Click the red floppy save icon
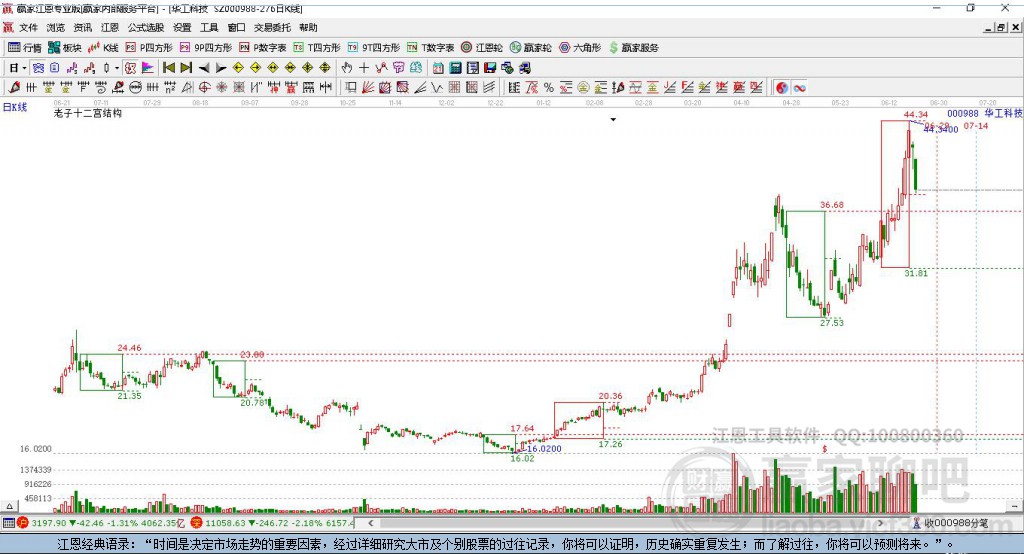Viewport: 1024px width, 554px height. [x=490, y=68]
